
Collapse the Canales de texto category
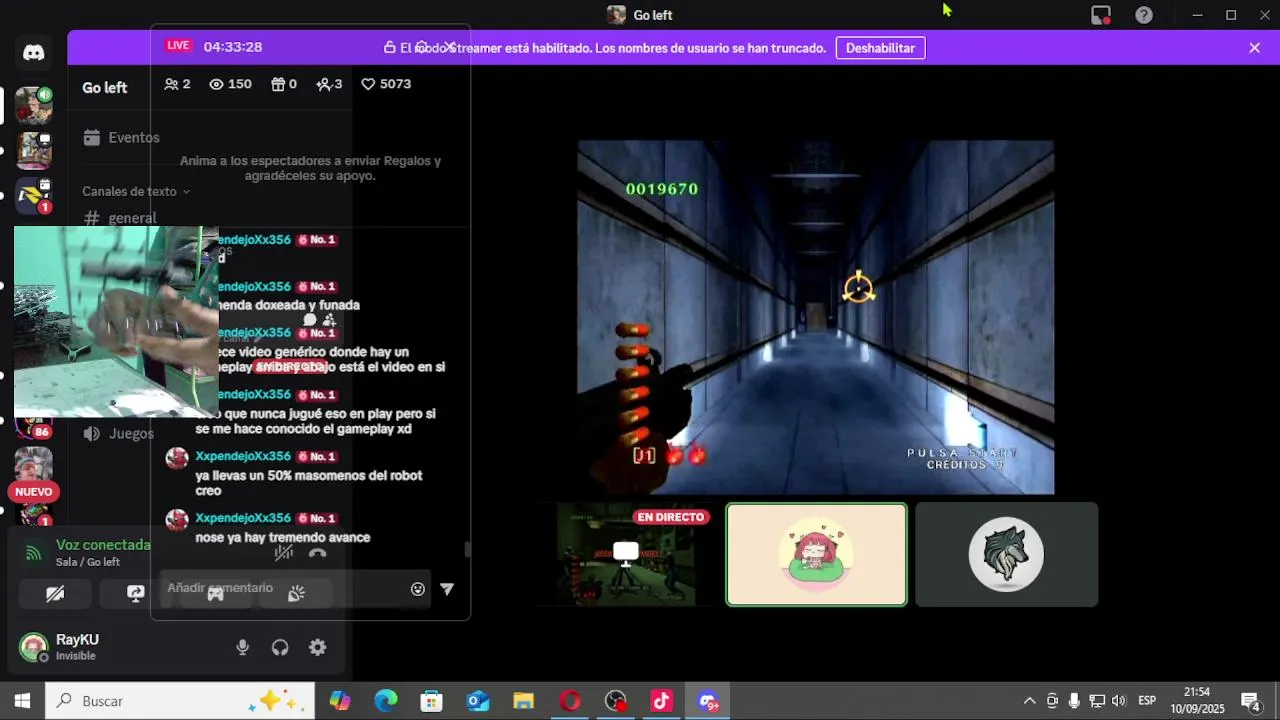(x=135, y=191)
